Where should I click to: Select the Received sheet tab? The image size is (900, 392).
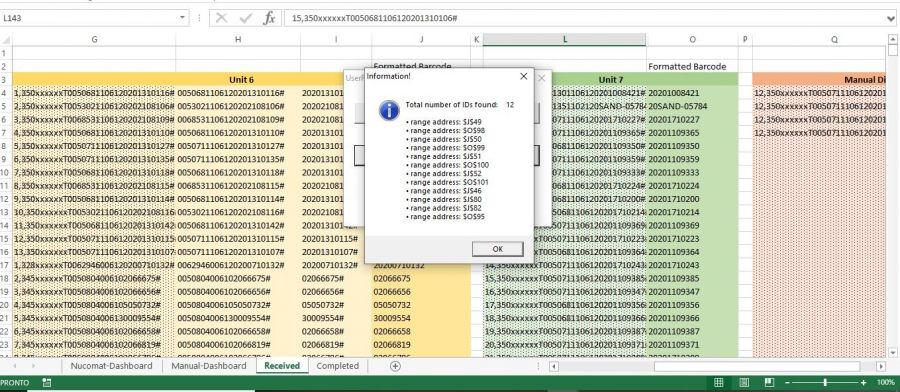click(282, 366)
